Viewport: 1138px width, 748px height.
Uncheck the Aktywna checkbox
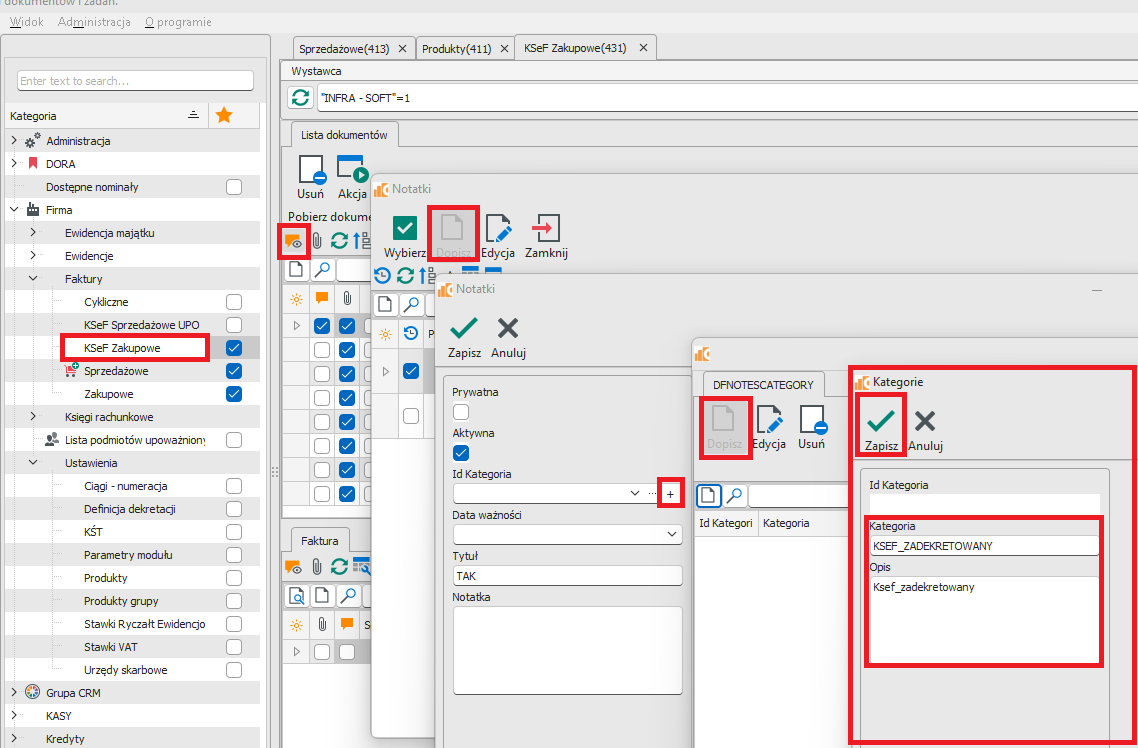[x=461, y=453]
